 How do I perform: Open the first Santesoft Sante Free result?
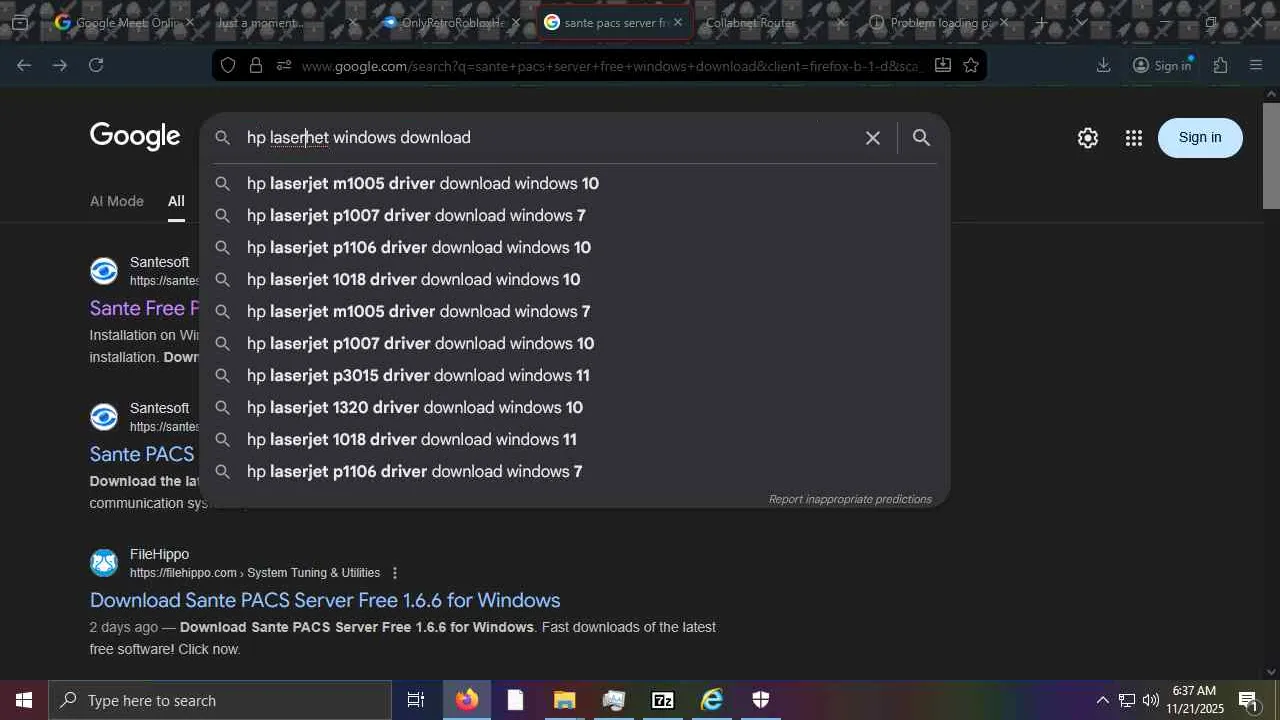pos(144,308)
